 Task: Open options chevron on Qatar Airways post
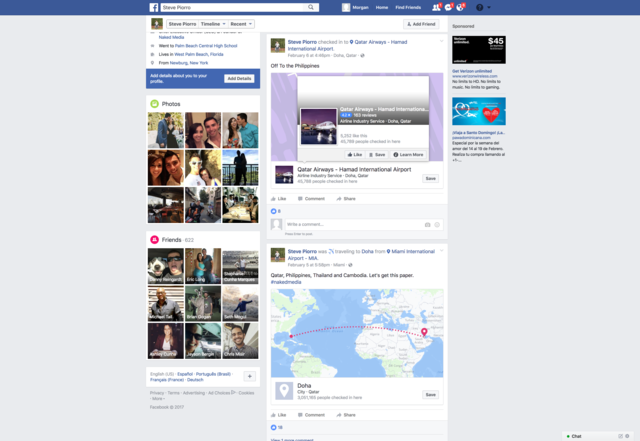[441, 41]
